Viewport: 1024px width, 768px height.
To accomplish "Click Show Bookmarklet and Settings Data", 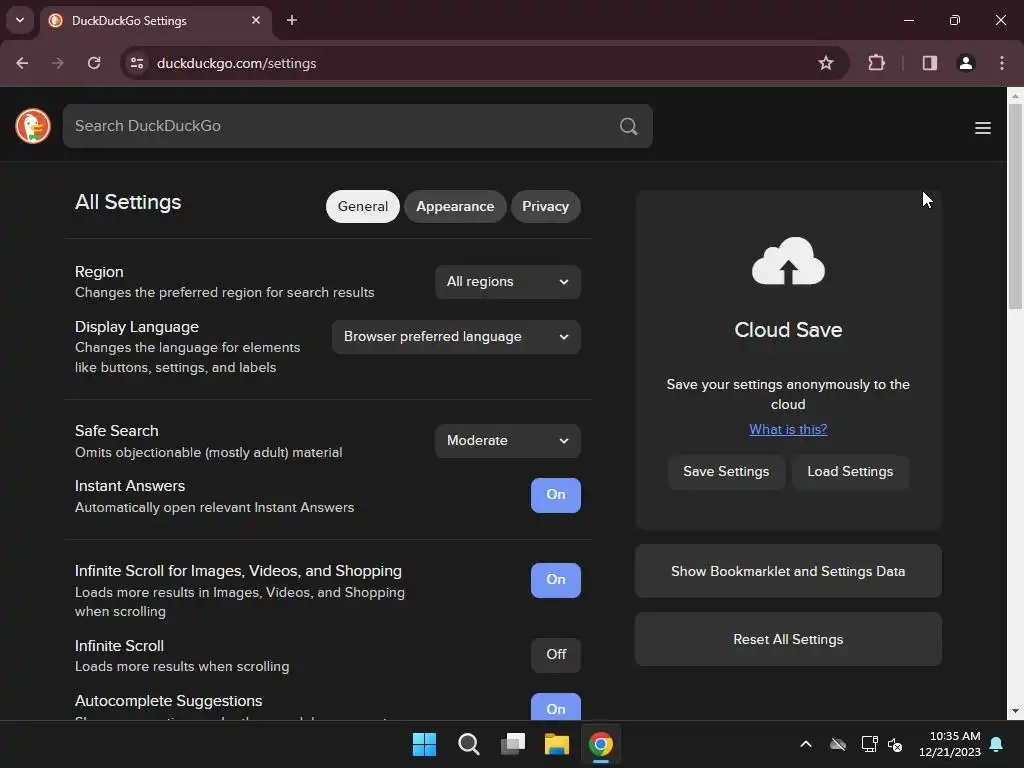I will pyautogui.click(x=788, y=571).
